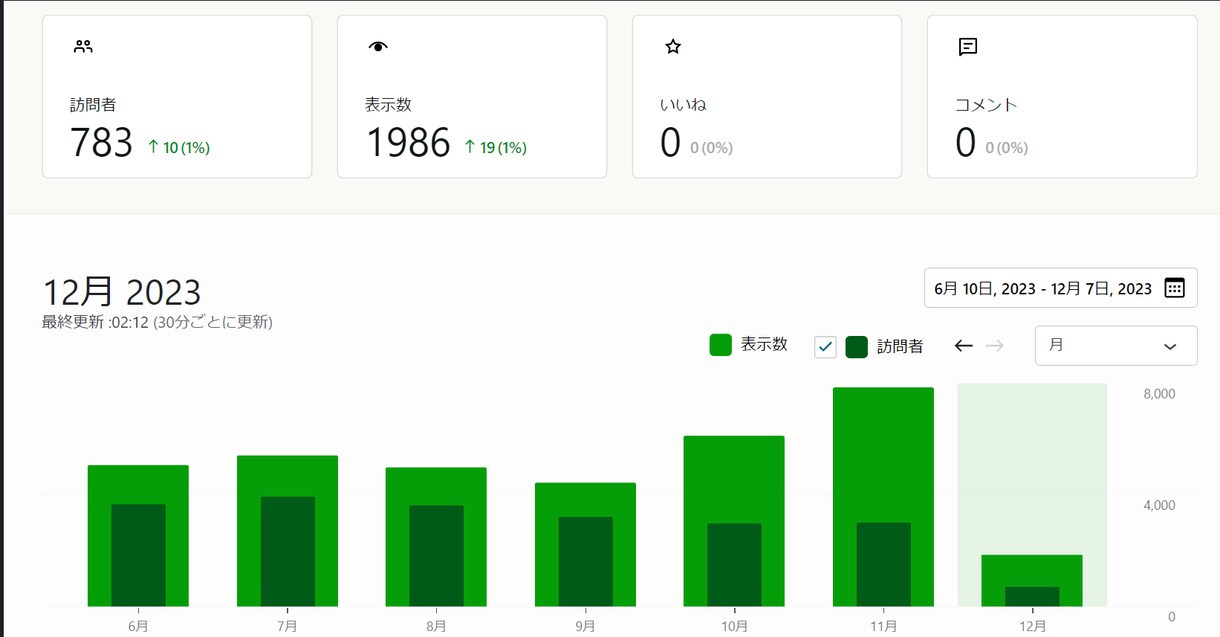Viewport: 1220px width, 637px height.
Task: Click the 8,000 axis label
Action: click(1159, 394)
